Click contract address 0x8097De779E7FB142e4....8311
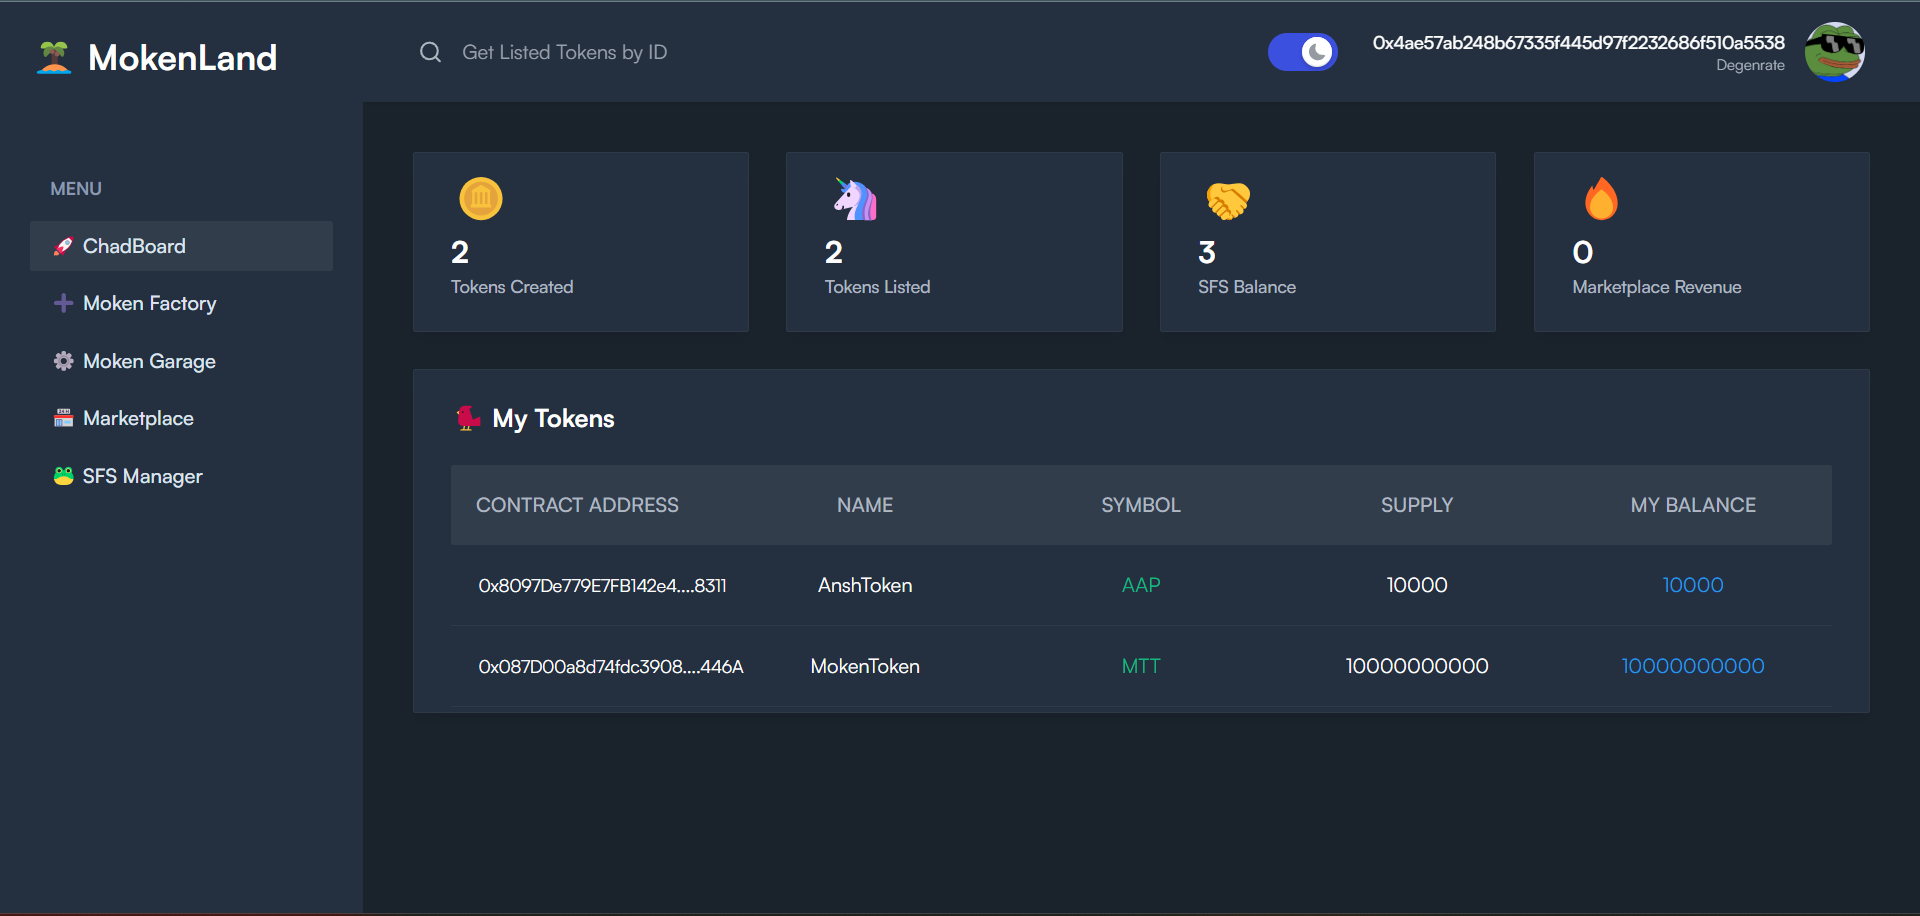 click(x=602, y=586)
